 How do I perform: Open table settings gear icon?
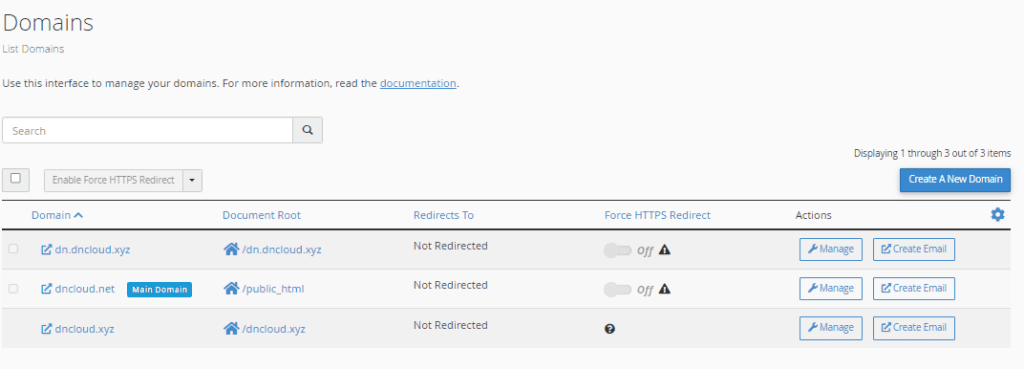coord(998,214)
